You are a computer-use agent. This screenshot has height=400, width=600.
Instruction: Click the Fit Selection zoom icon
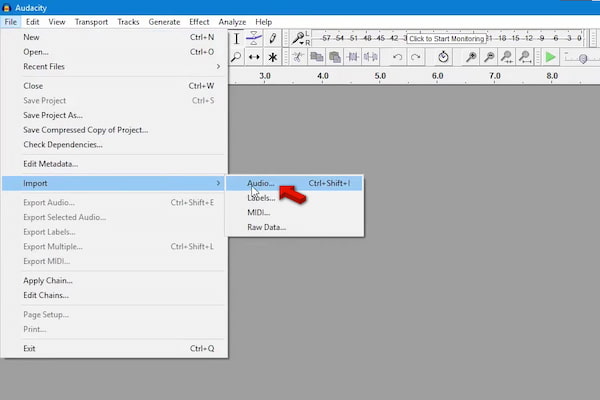click(x=507, y=57)
